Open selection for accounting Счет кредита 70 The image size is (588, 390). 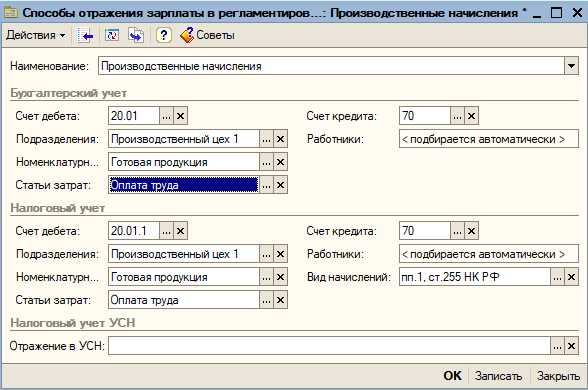point(457,116)
